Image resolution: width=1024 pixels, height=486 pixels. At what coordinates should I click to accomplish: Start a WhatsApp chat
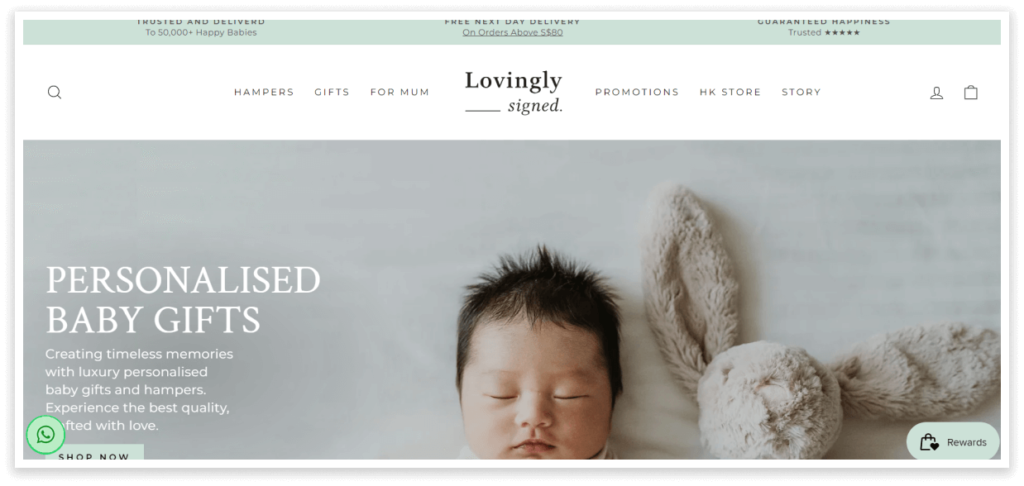click(x=46, y=435)
